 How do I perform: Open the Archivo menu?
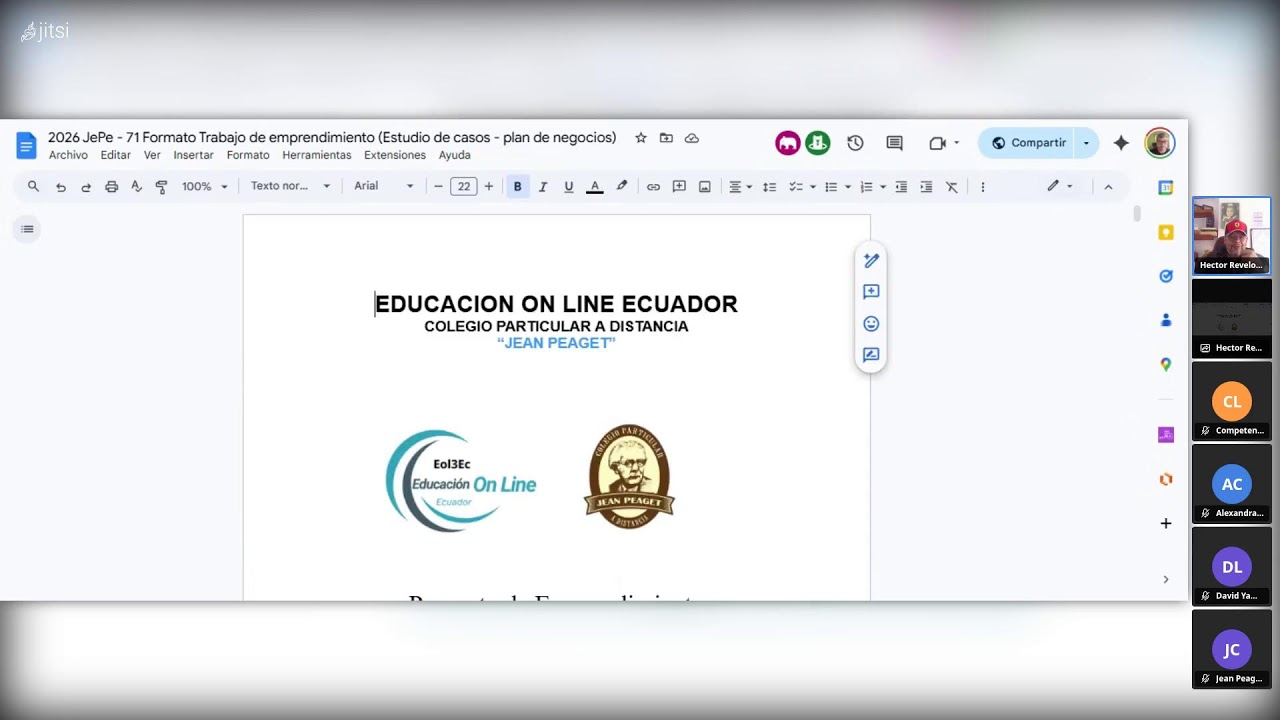click(68, 156)
